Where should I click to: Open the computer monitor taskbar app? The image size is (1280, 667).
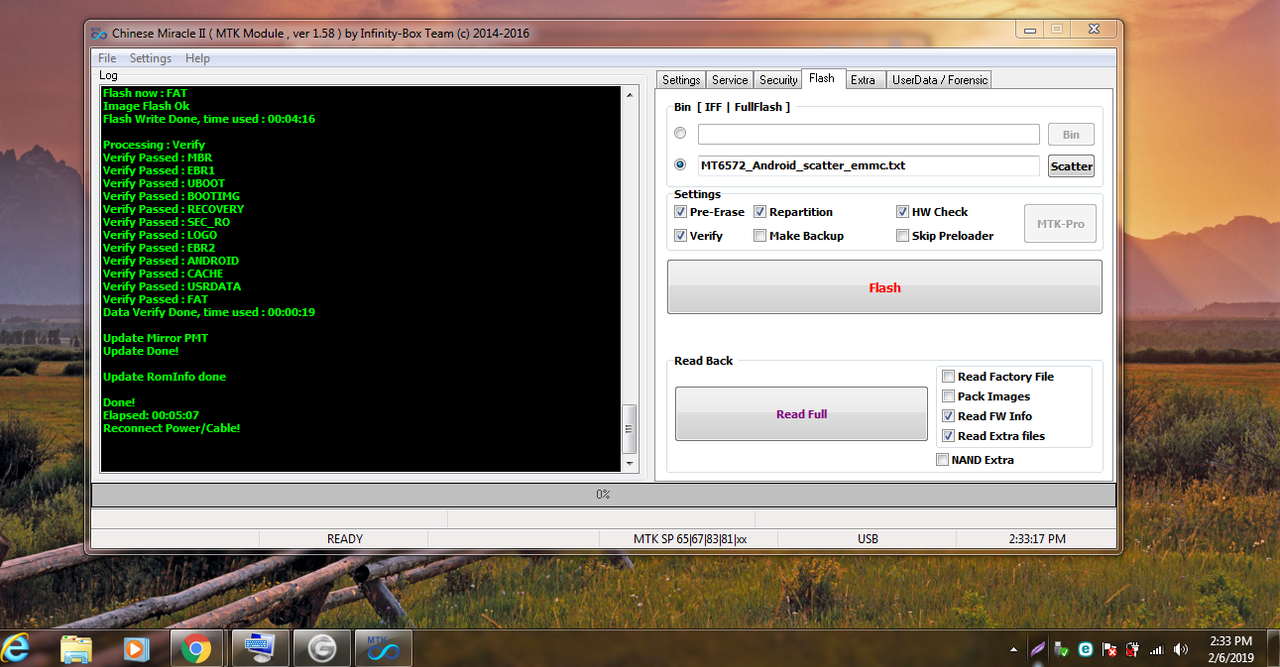pyautogui.click(x=260, y=648)
